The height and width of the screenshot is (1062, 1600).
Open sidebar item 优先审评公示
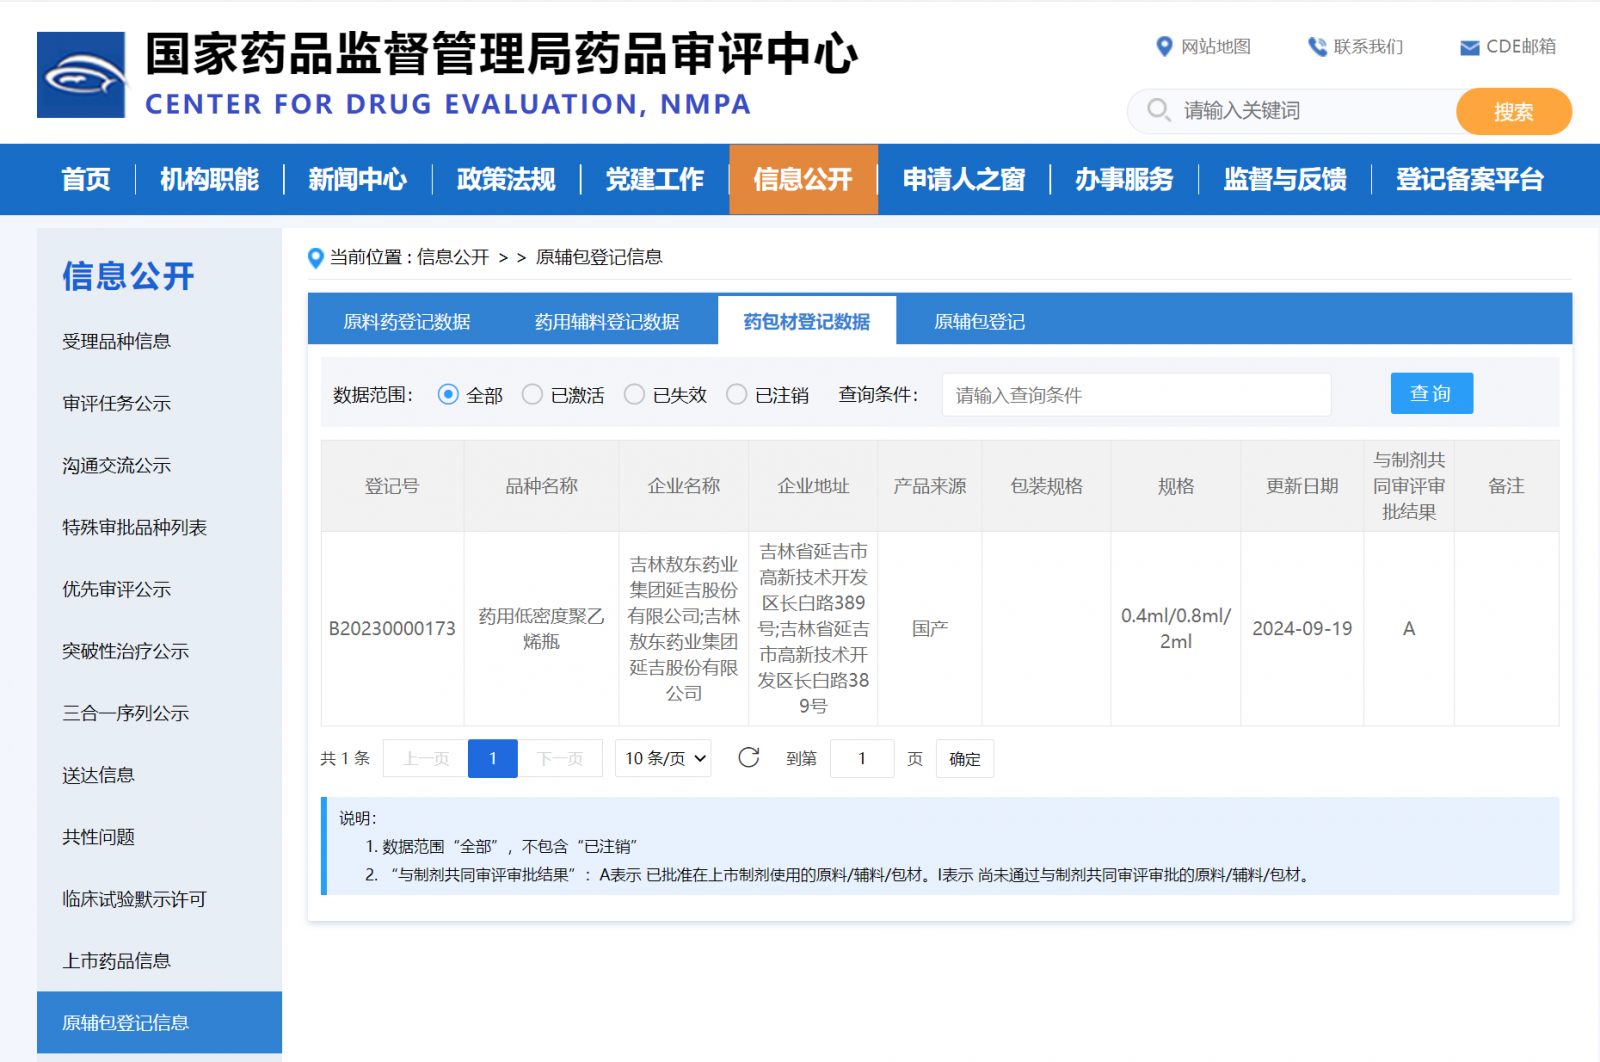[x=117, y=589]
